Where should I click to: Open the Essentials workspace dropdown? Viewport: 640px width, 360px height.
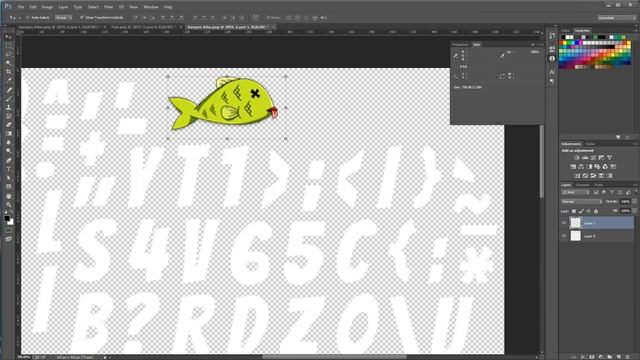[617, 18]
